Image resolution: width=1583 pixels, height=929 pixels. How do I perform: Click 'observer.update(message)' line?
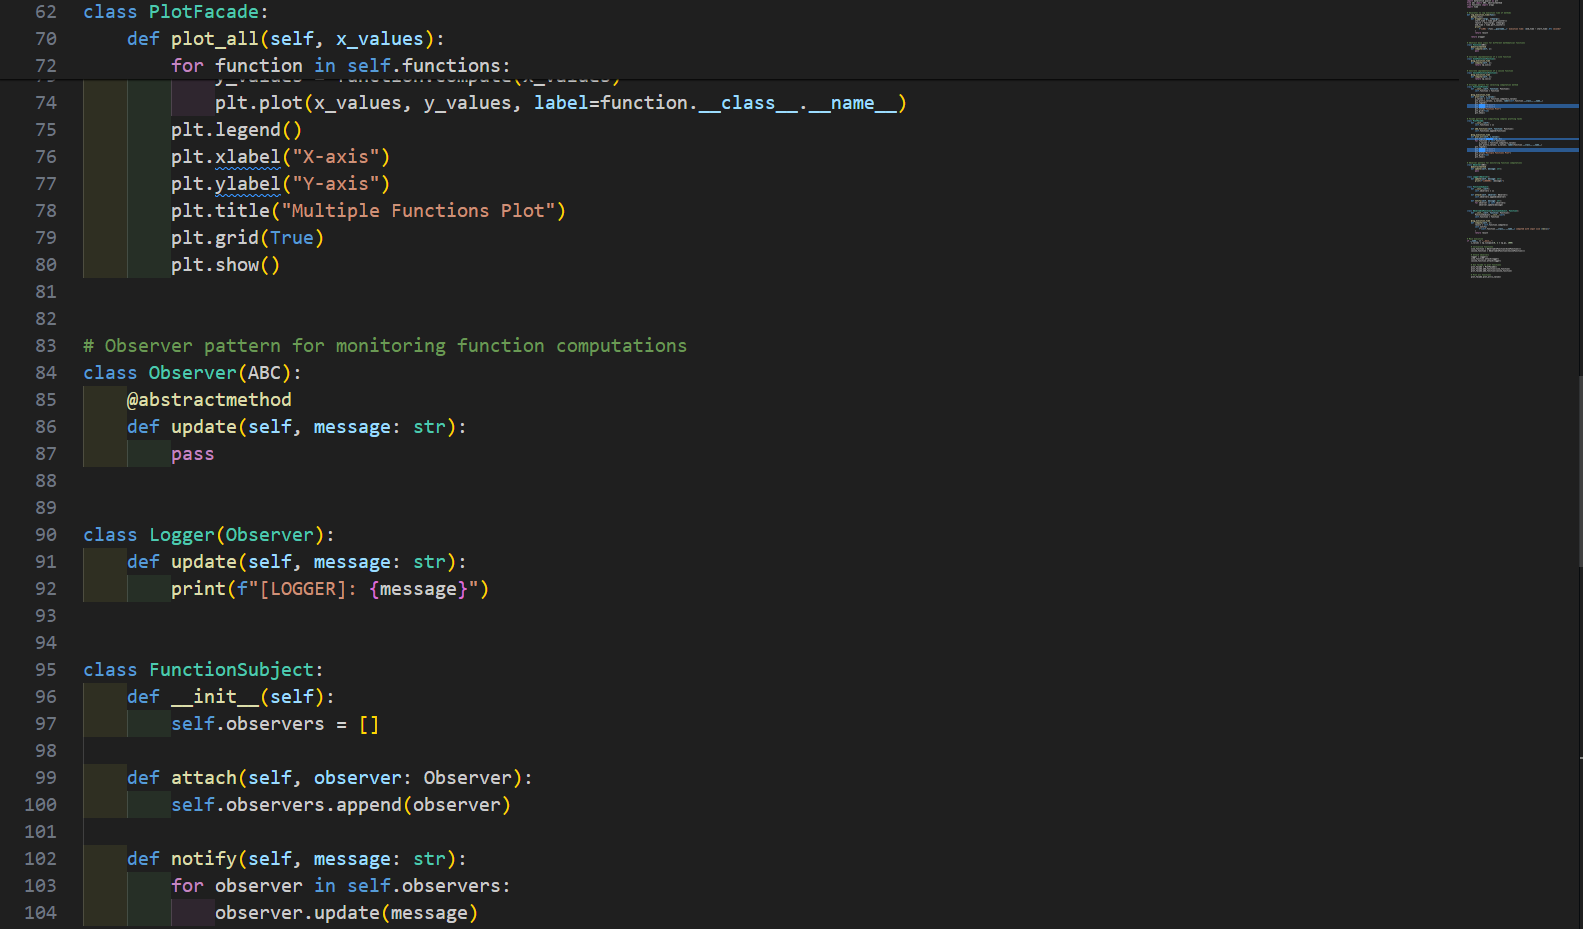coord(346,913)
